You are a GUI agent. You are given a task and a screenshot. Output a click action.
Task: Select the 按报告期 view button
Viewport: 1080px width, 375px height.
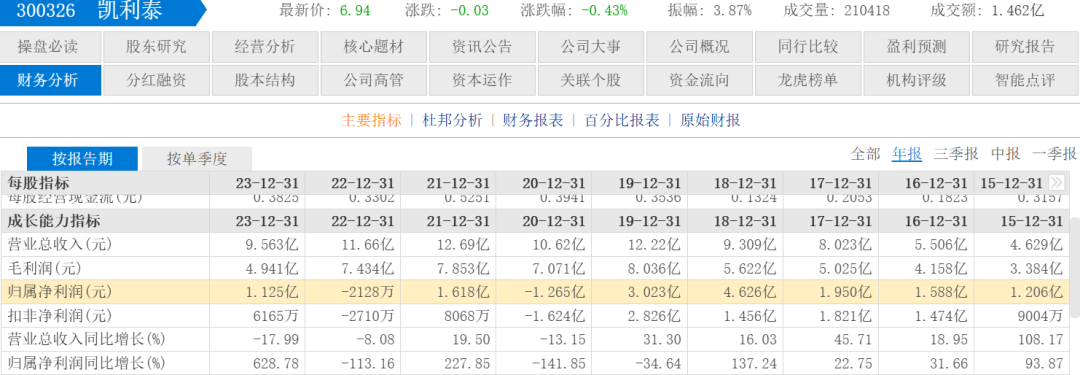[82, 159]
